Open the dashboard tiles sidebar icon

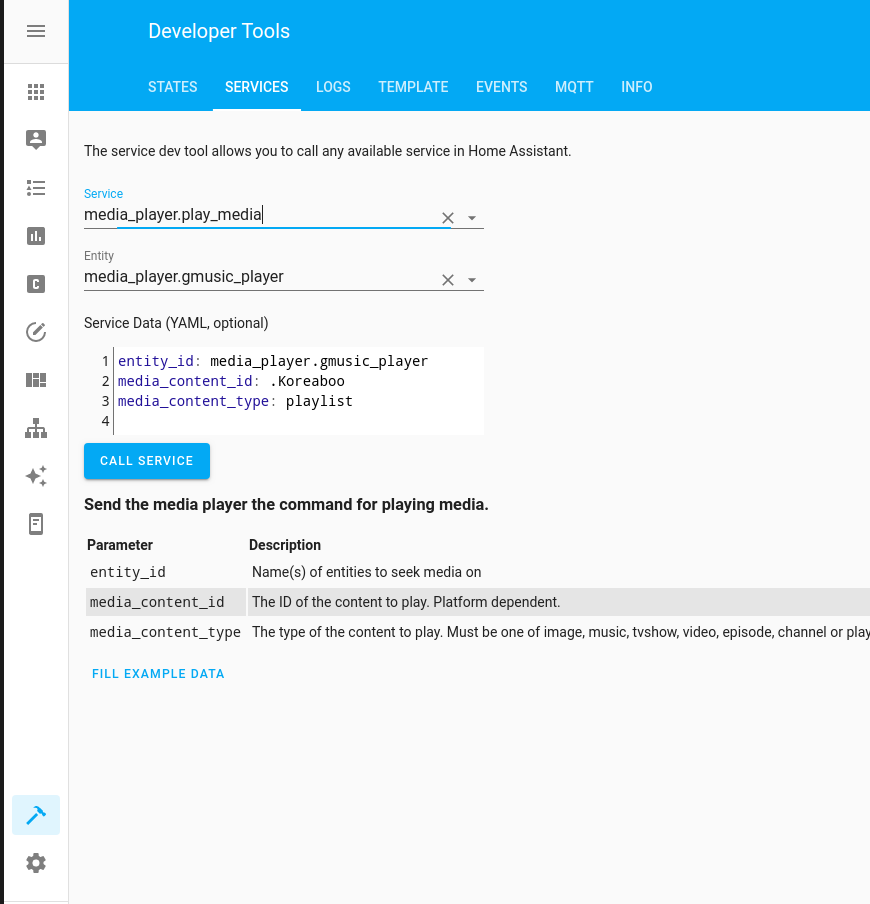[36, 380]
